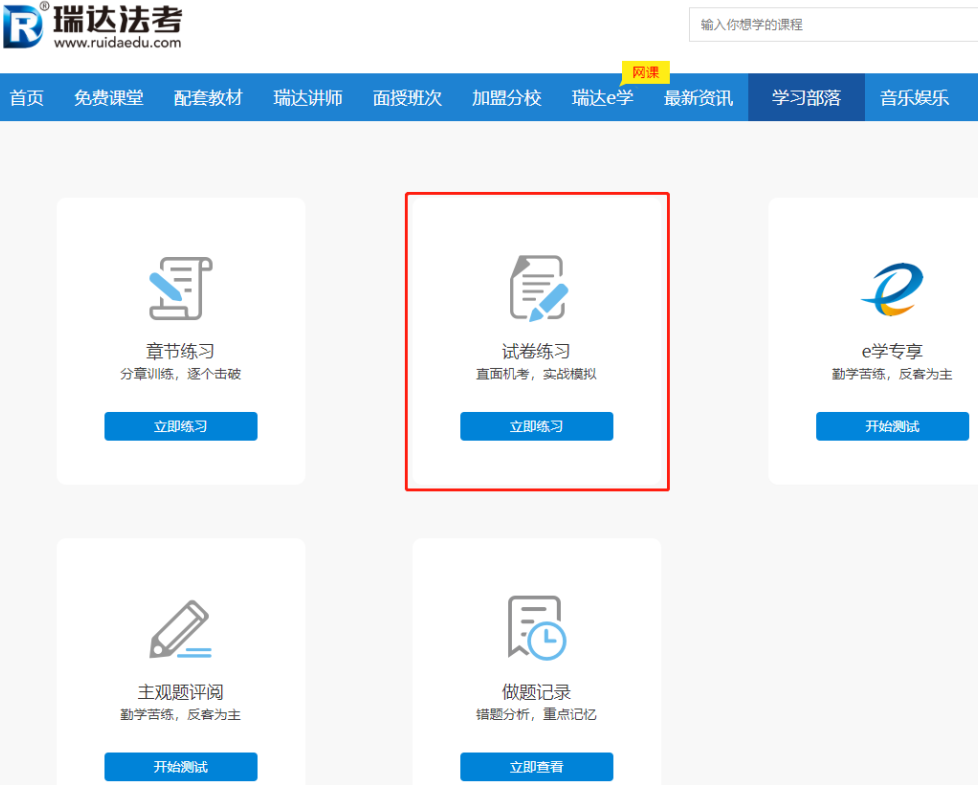Select 加盟分校 in navigation

(506, 98)
